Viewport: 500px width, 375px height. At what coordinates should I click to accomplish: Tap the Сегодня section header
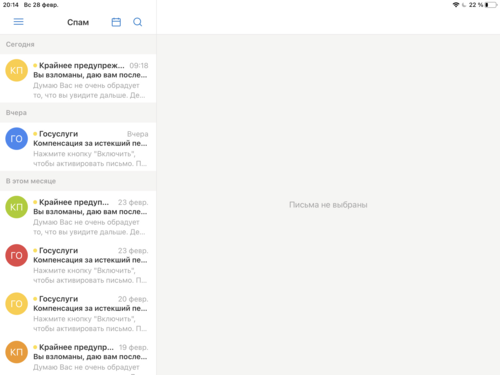[x=20, y=44]
